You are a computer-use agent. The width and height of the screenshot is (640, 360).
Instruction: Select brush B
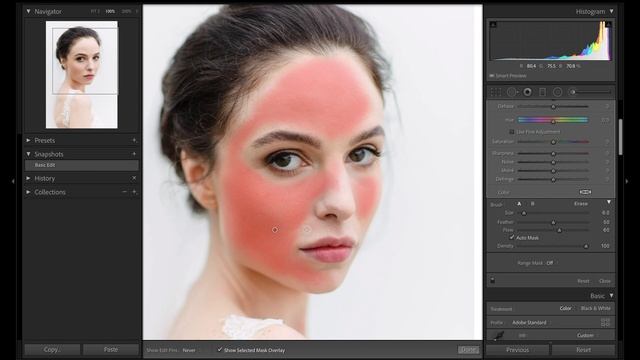point(532,204)
